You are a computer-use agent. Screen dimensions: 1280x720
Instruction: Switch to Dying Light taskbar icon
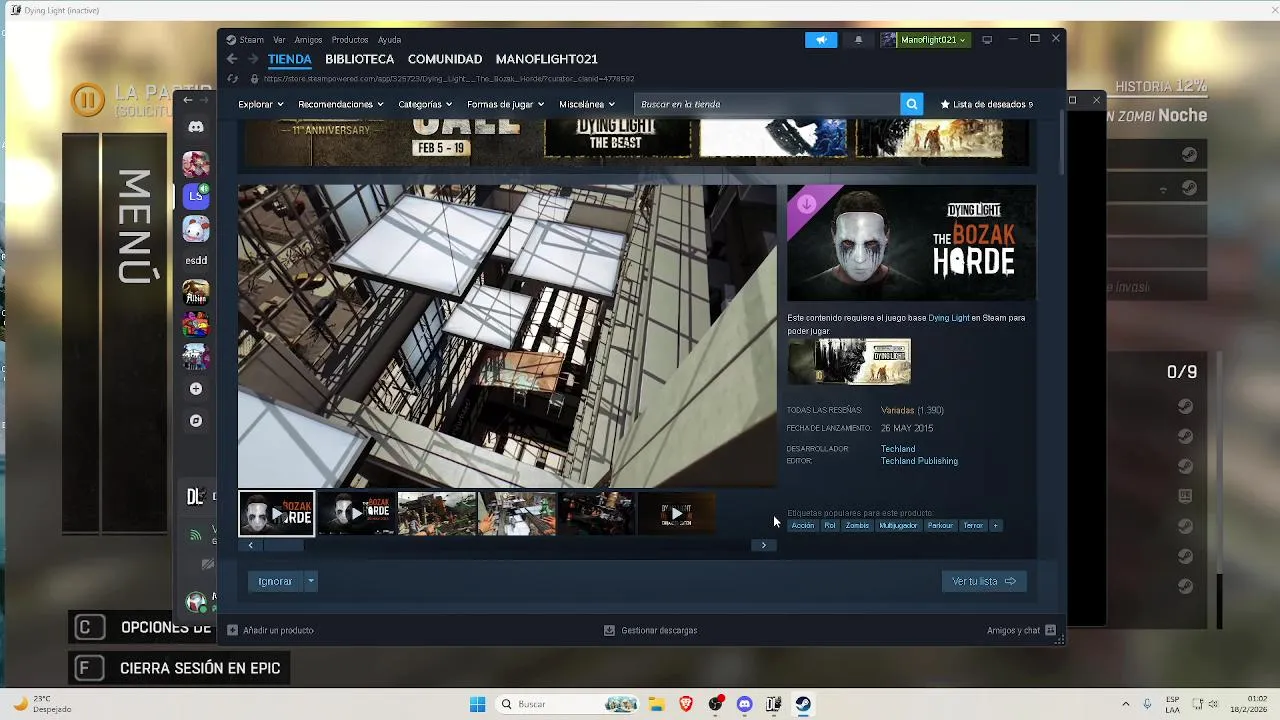click(x=773, y=704)
